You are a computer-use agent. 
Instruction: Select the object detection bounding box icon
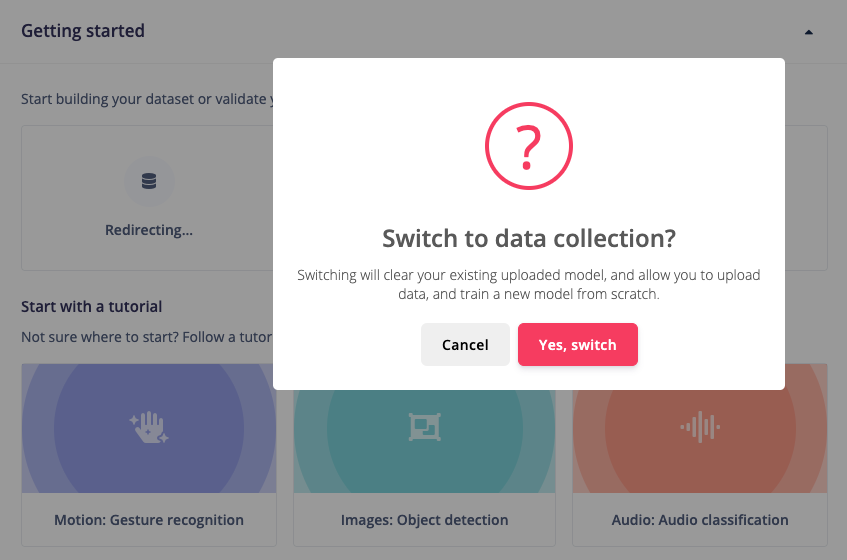click(425, 427)
